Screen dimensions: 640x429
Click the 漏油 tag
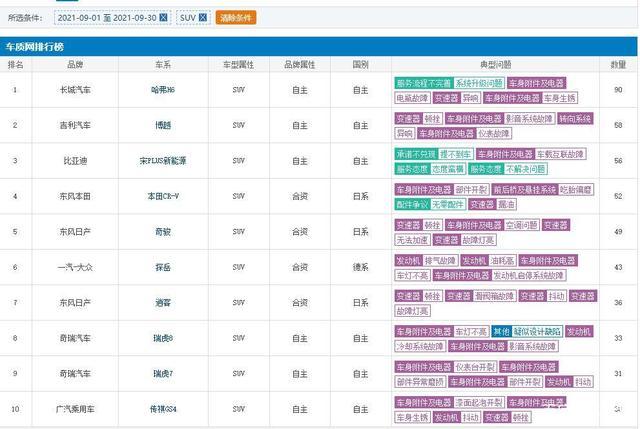pyautogui.click(x=507, y=204)
